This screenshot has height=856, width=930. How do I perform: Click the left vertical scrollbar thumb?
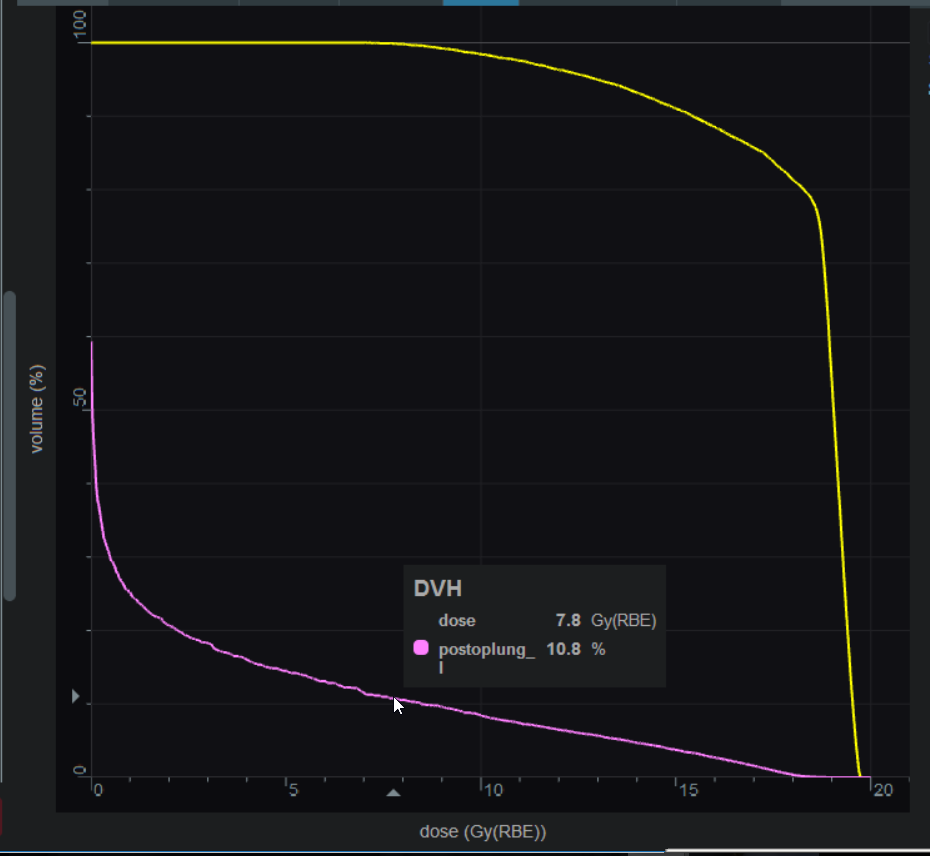[9, 446]
